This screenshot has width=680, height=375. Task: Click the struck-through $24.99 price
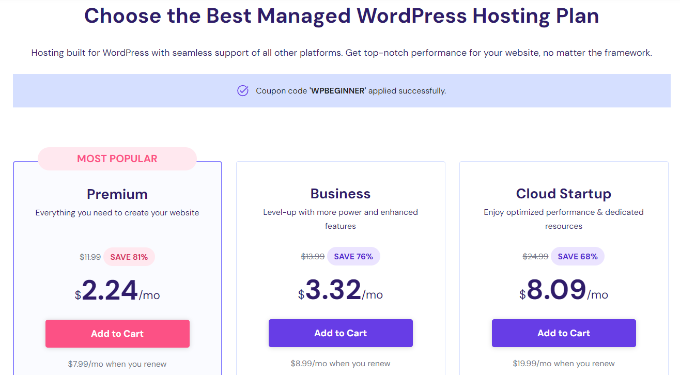[x=536, y=256]
